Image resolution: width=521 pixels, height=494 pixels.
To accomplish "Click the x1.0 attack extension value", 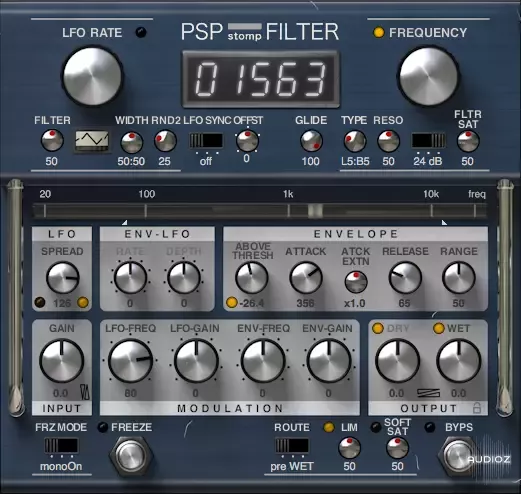I will (355, 303).
